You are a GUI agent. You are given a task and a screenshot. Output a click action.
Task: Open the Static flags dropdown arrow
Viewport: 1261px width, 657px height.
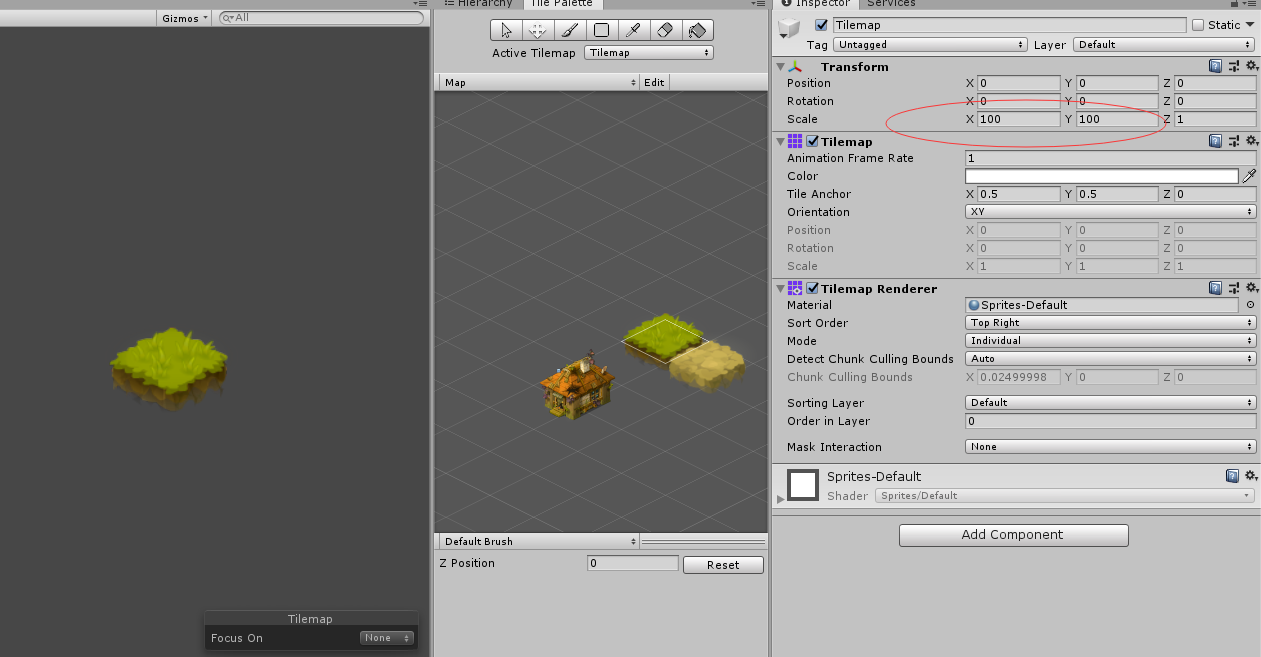[1250, 25]
